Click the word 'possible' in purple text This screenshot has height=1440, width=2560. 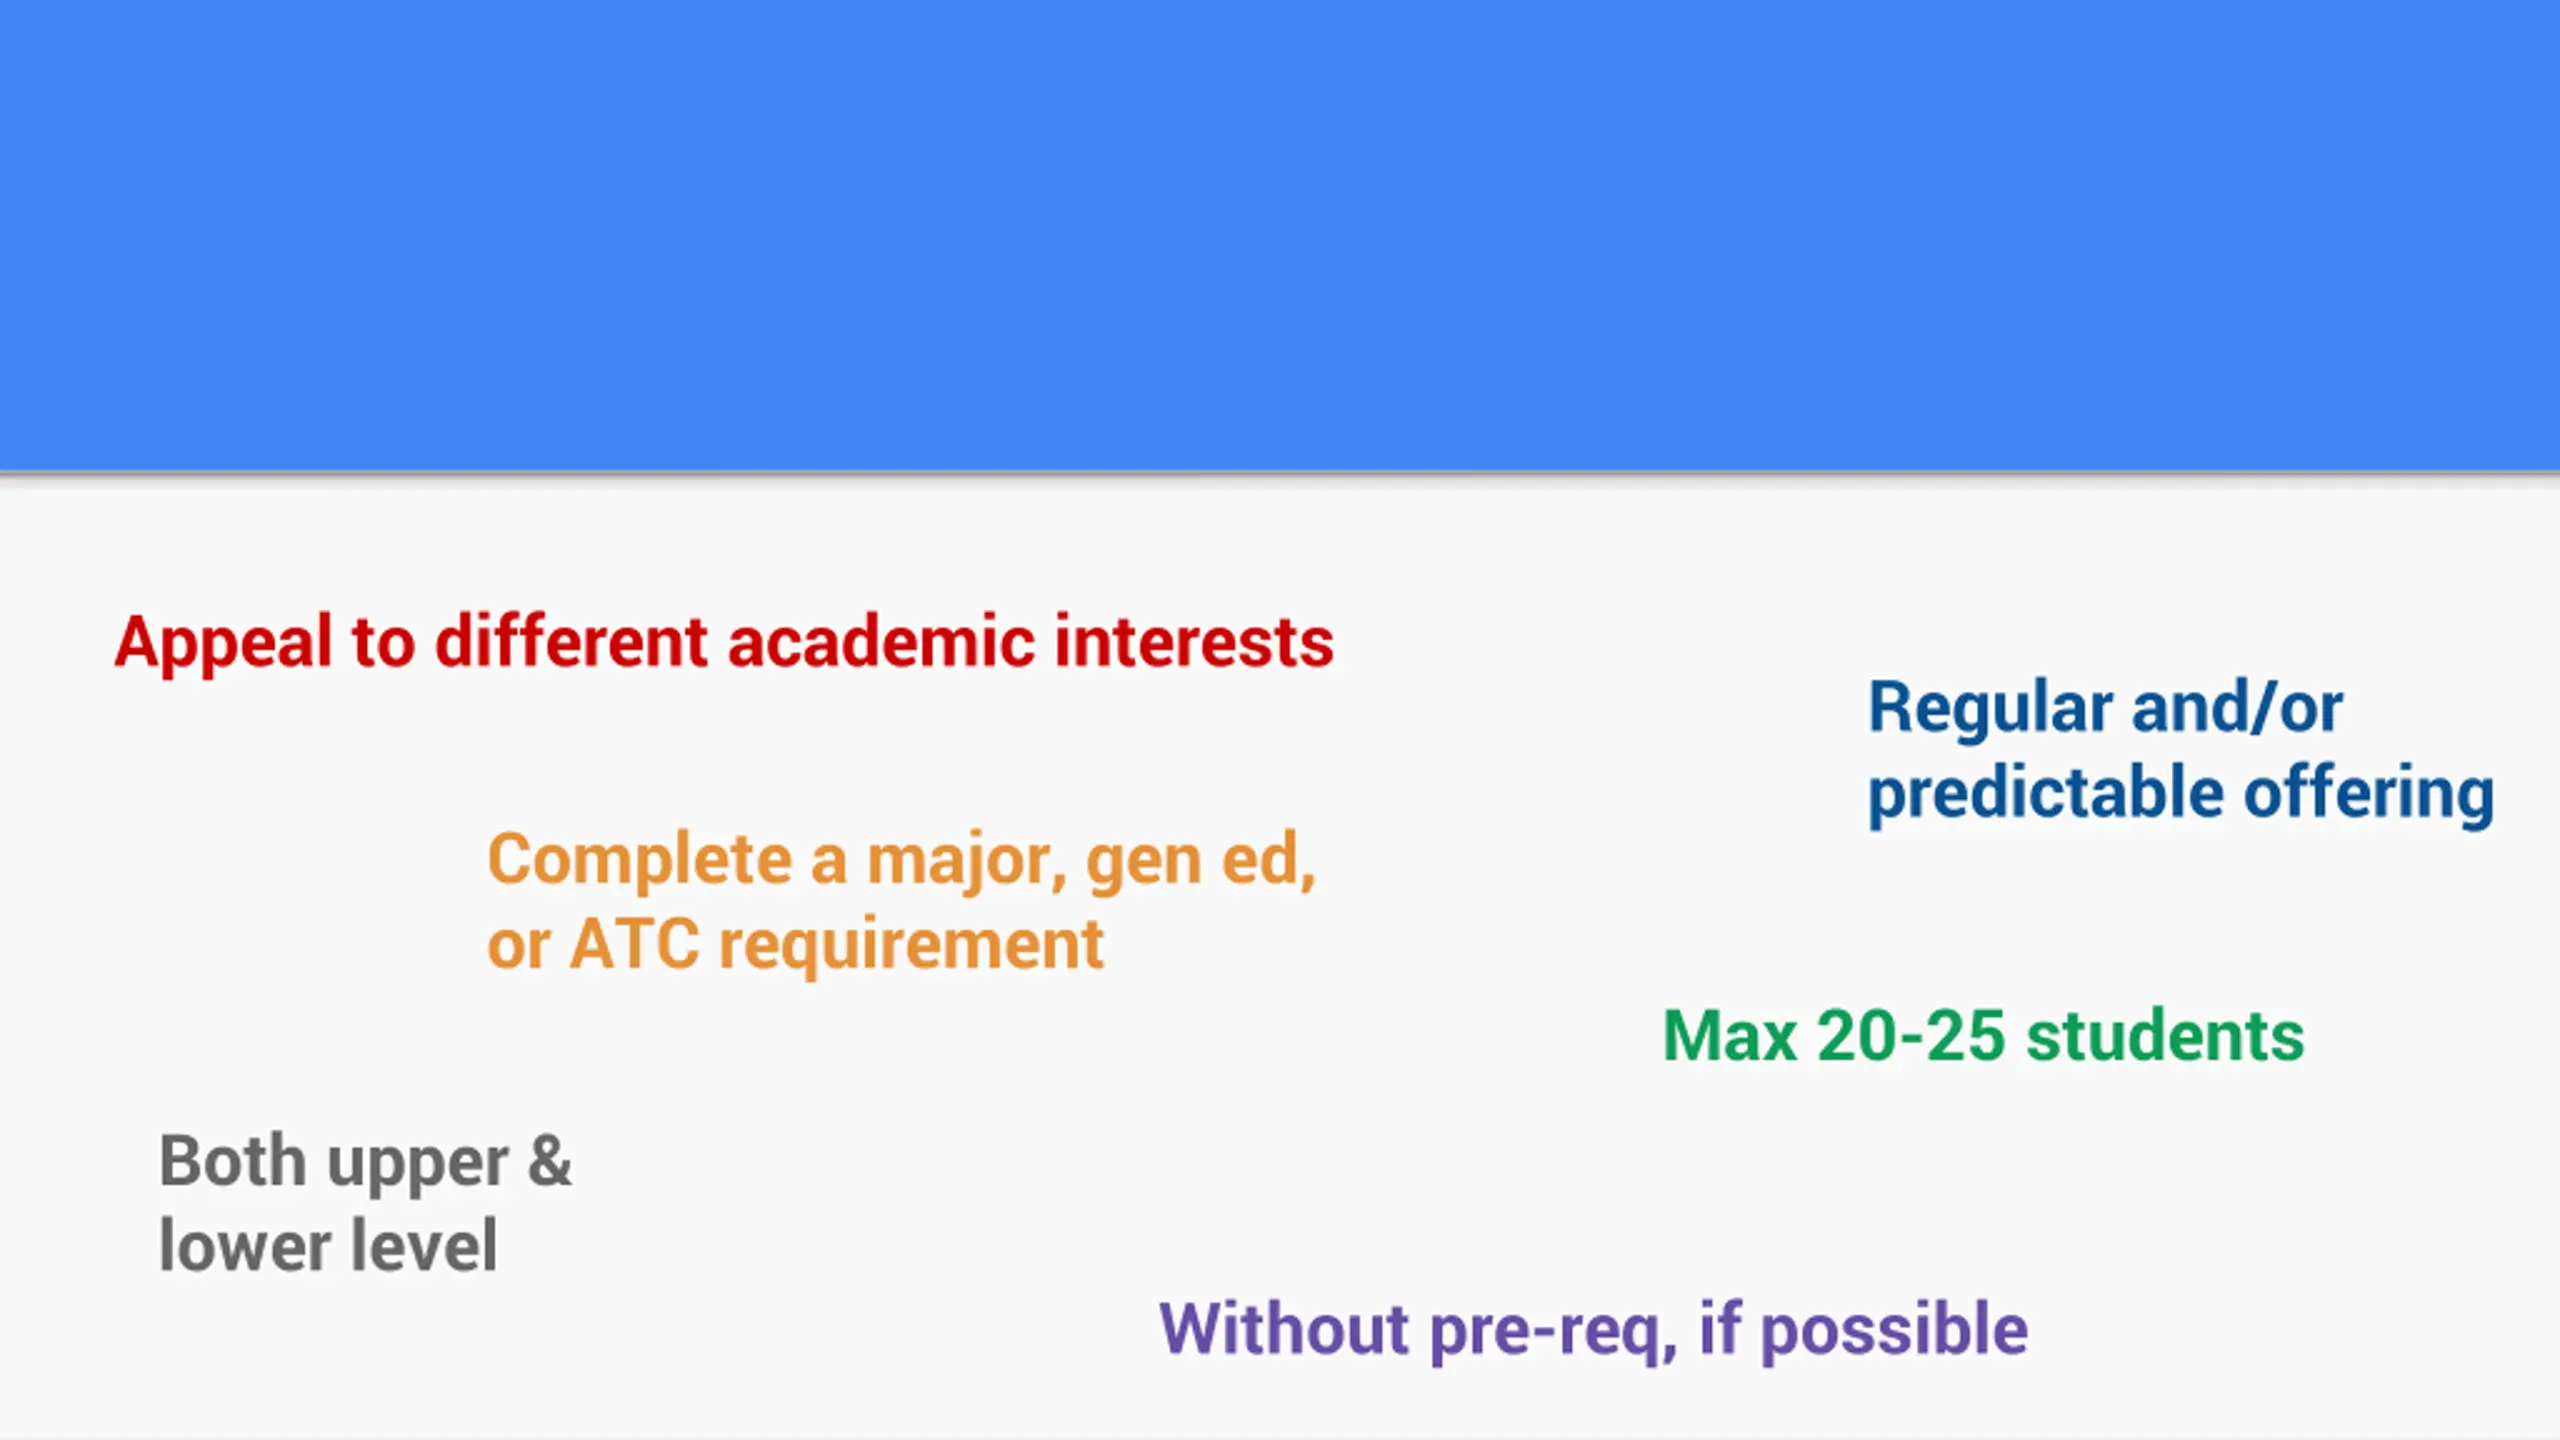[x=1894, y=1332]
